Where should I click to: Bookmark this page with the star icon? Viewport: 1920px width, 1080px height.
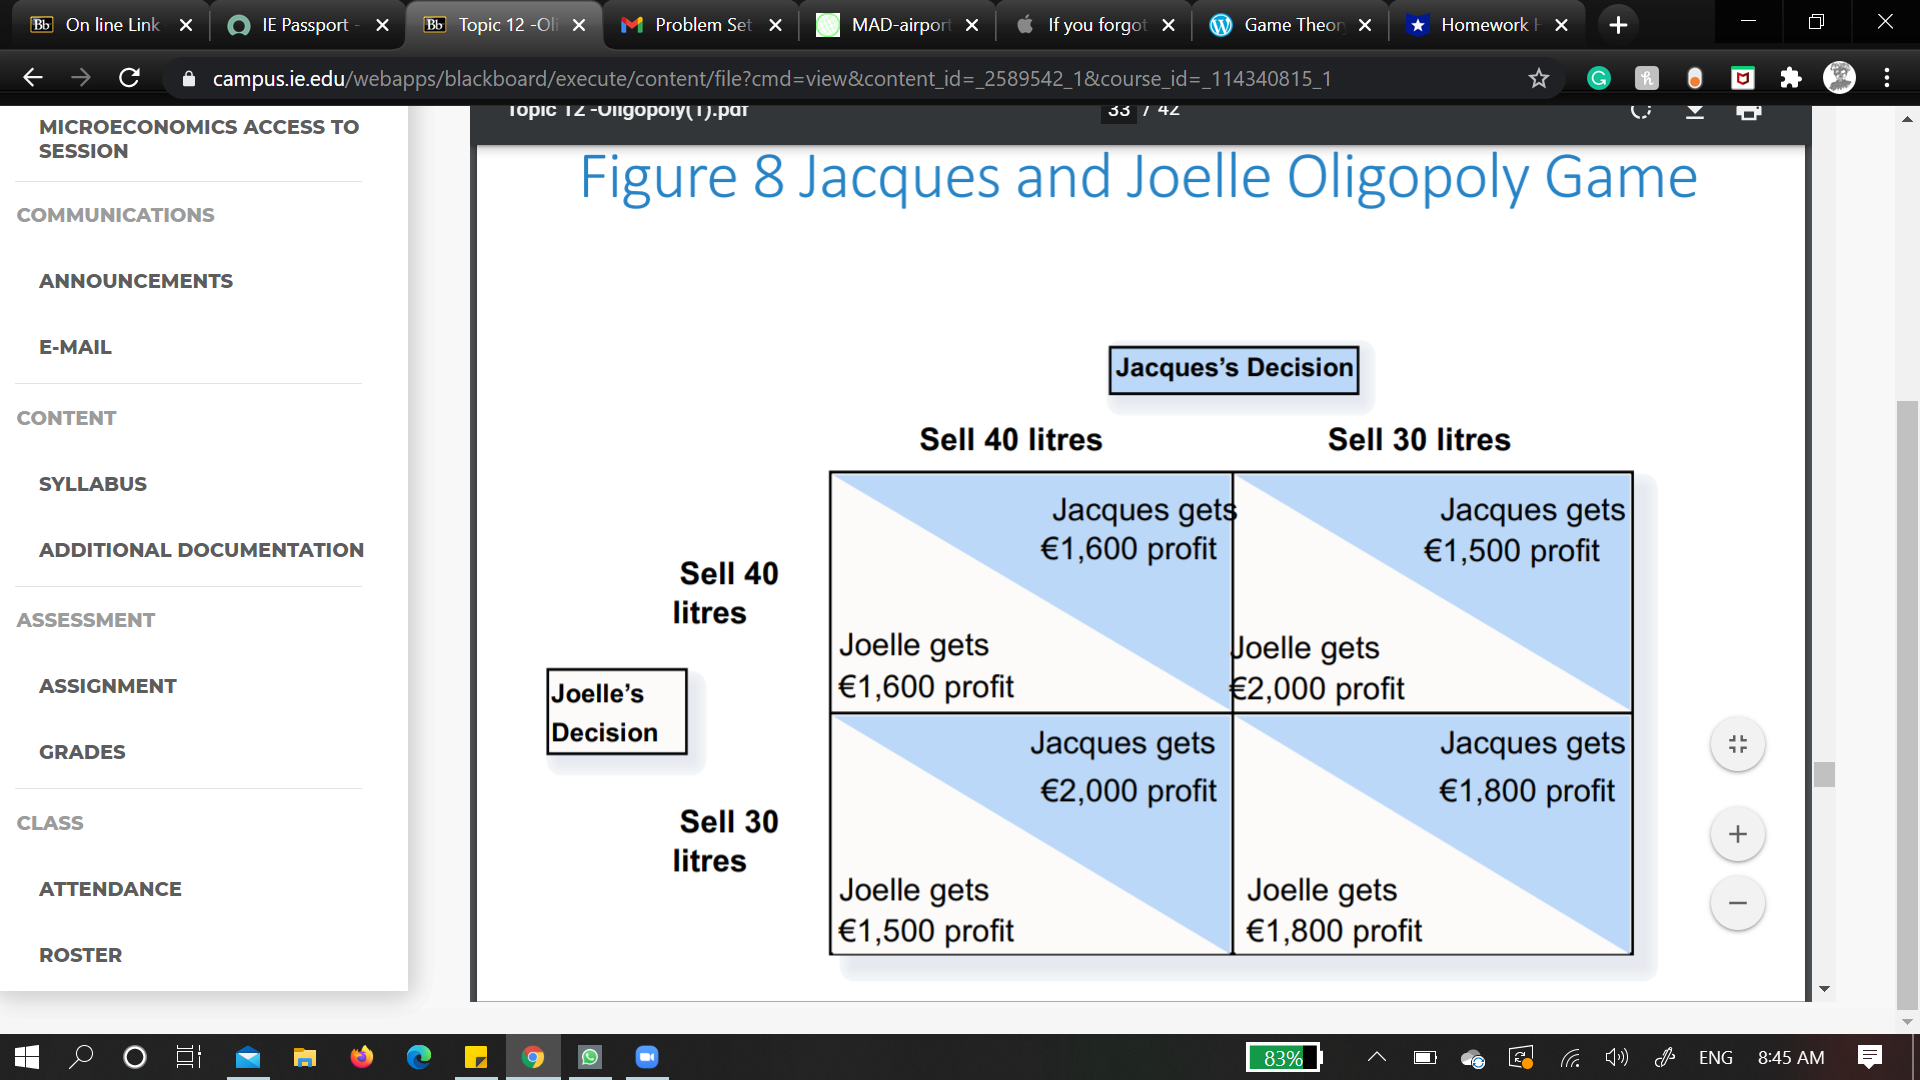click(x=1538, y=78)
